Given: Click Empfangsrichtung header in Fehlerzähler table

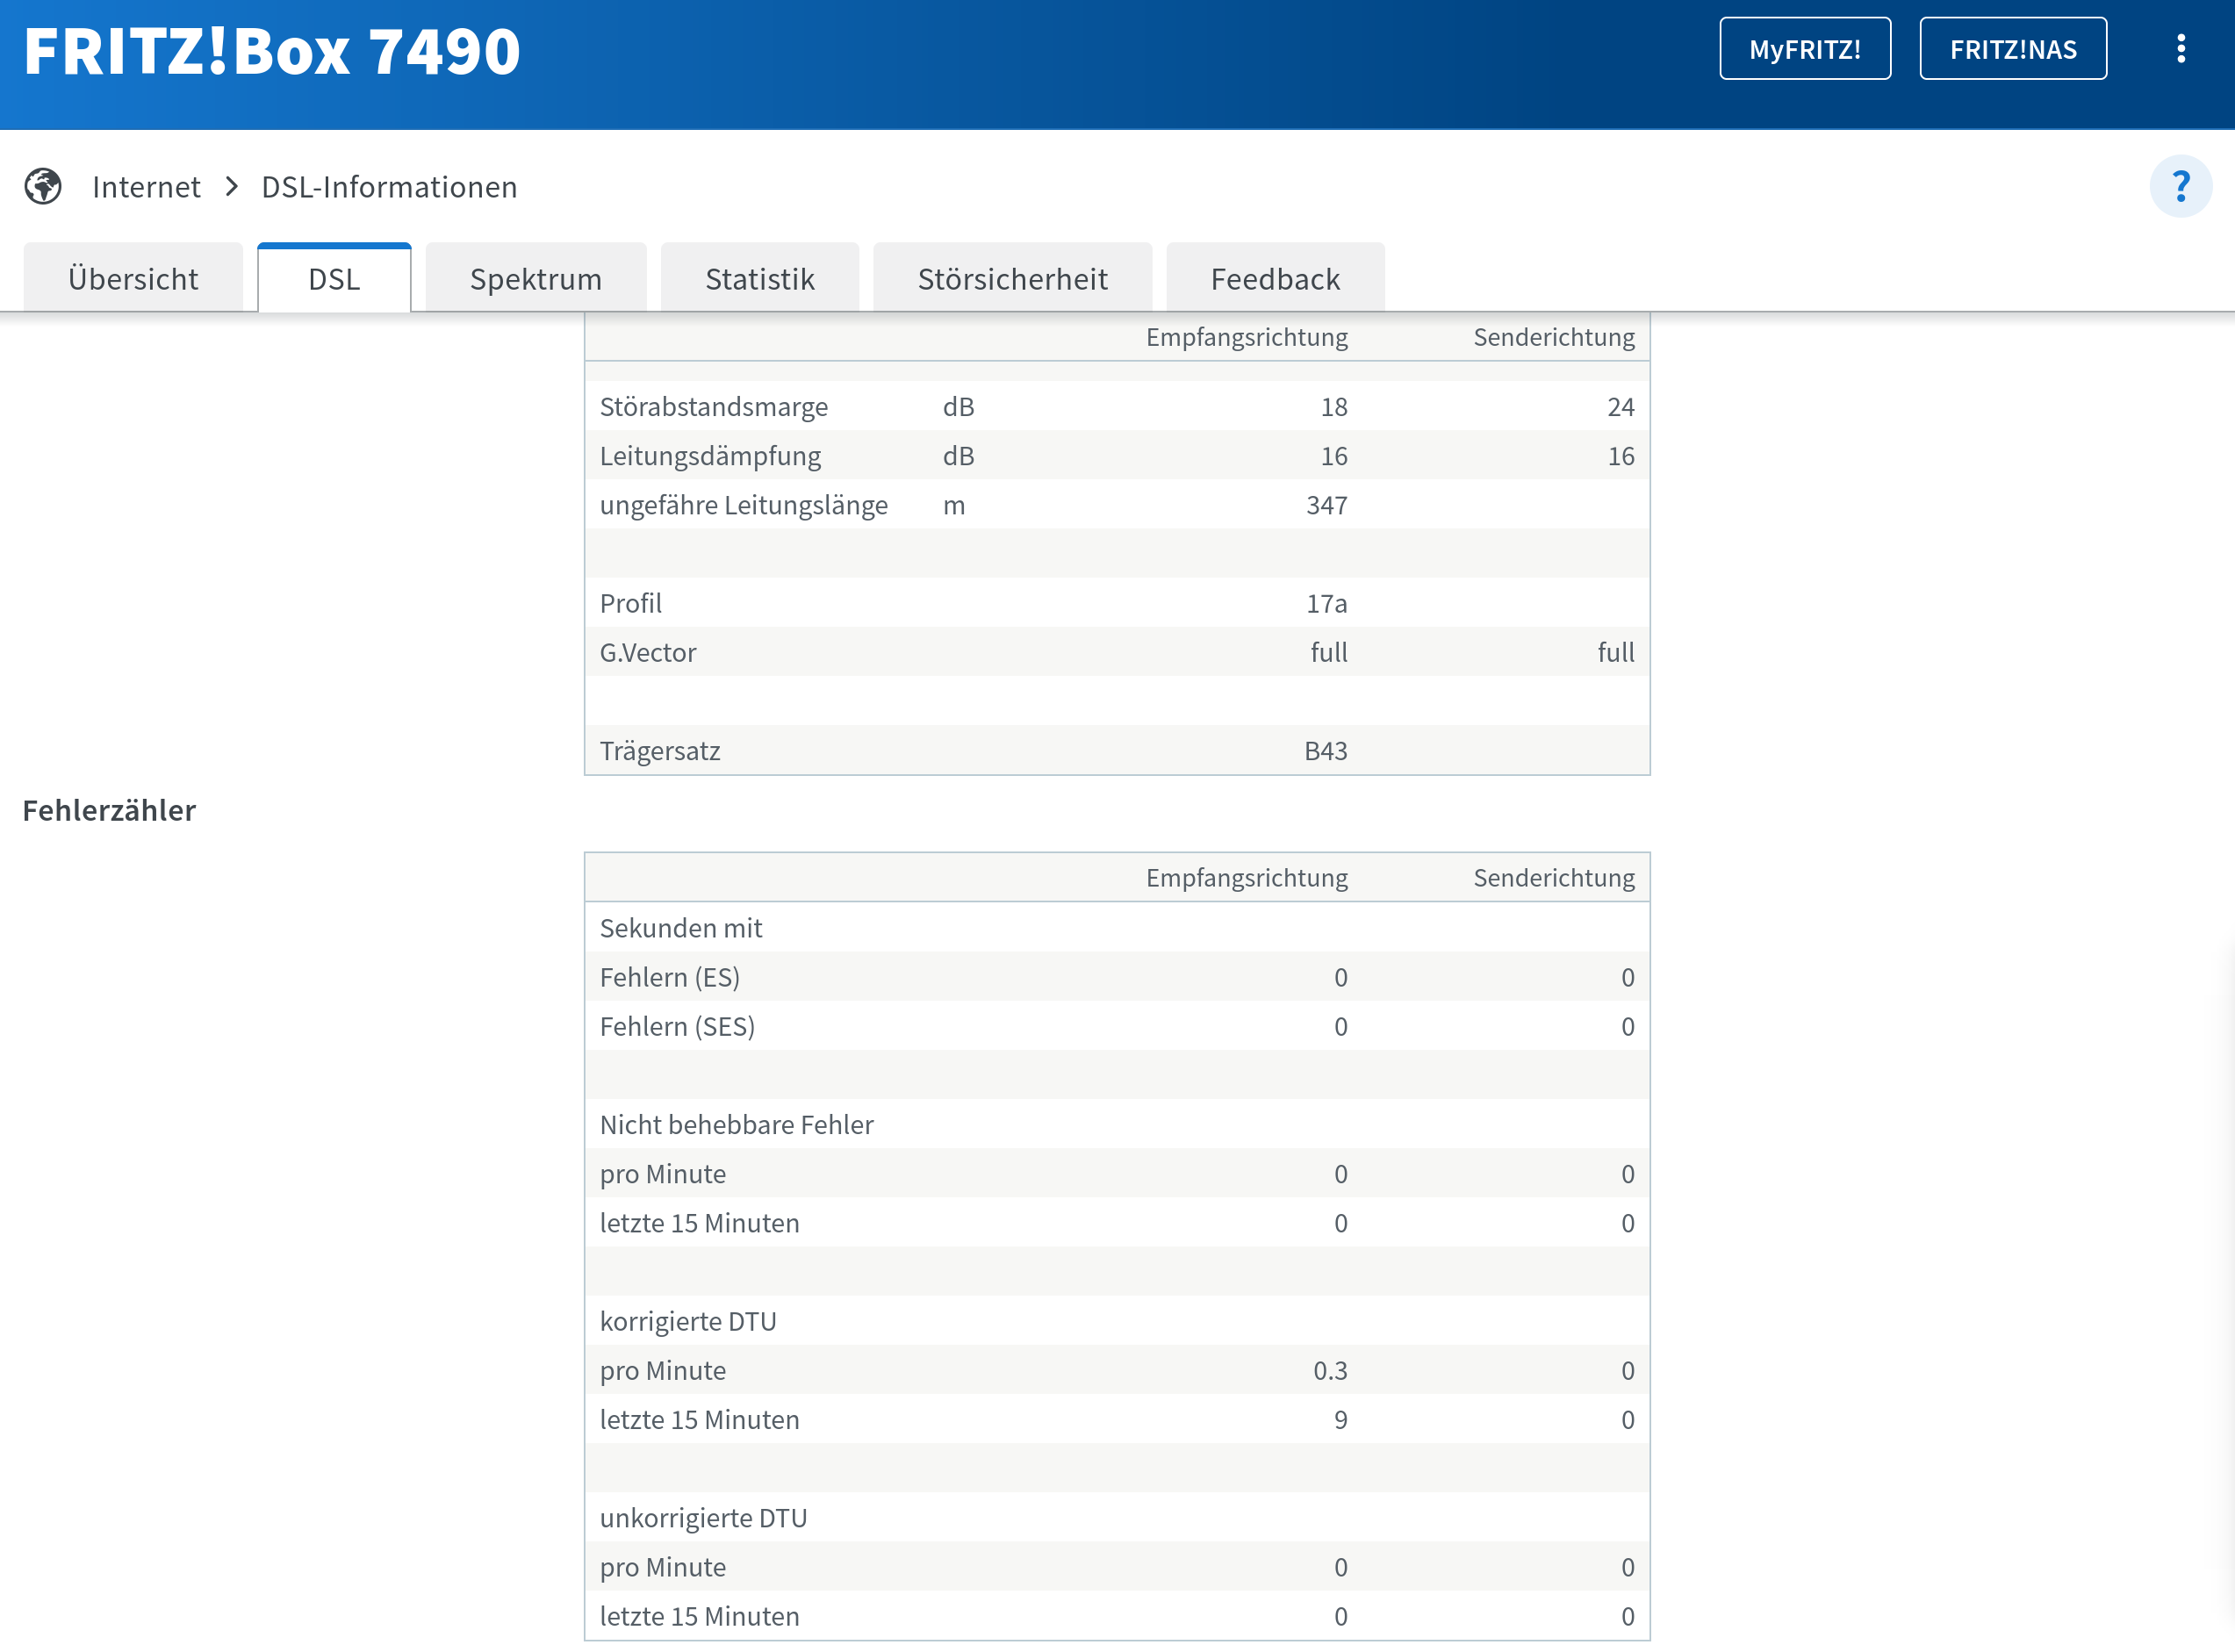Looking at the screenshot, I should [1246, 877].
